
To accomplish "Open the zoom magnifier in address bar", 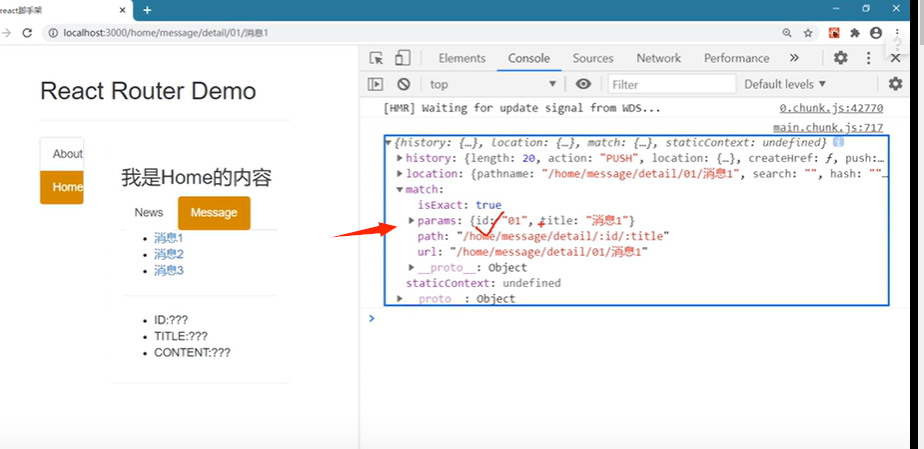I will (x=787, y=33).
